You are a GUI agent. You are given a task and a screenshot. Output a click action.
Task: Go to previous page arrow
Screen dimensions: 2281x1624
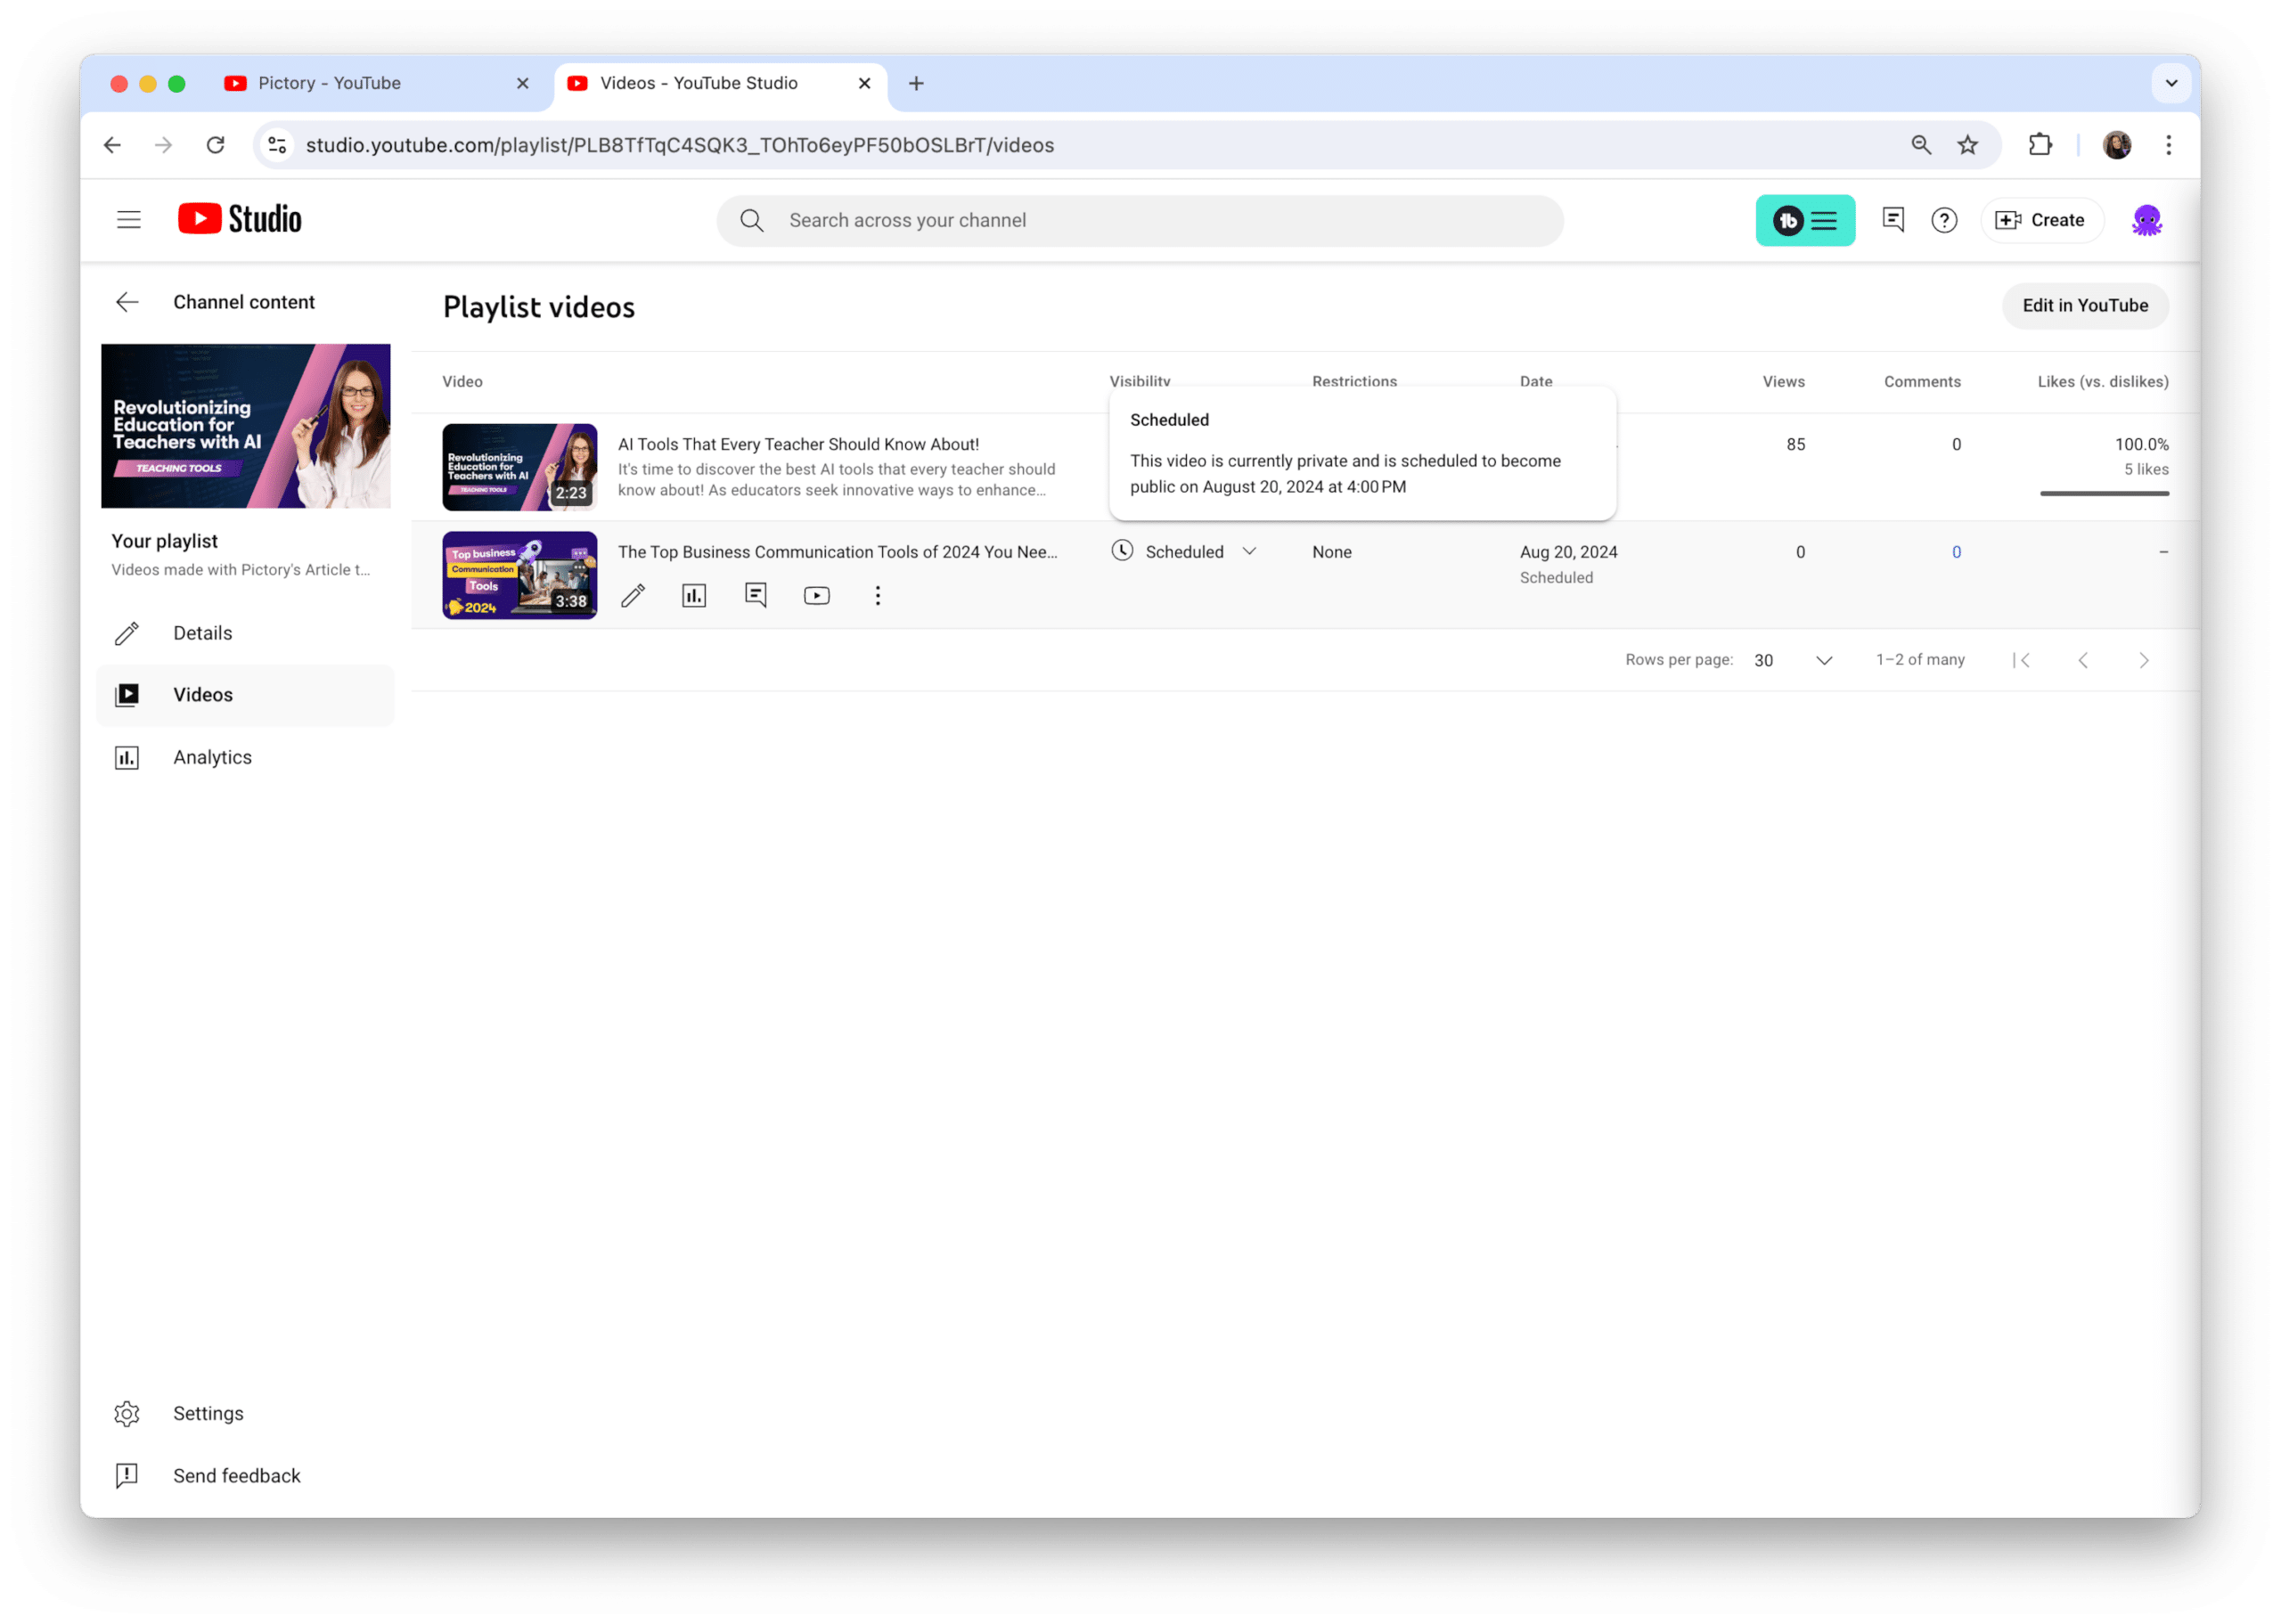click(2082, 660)
